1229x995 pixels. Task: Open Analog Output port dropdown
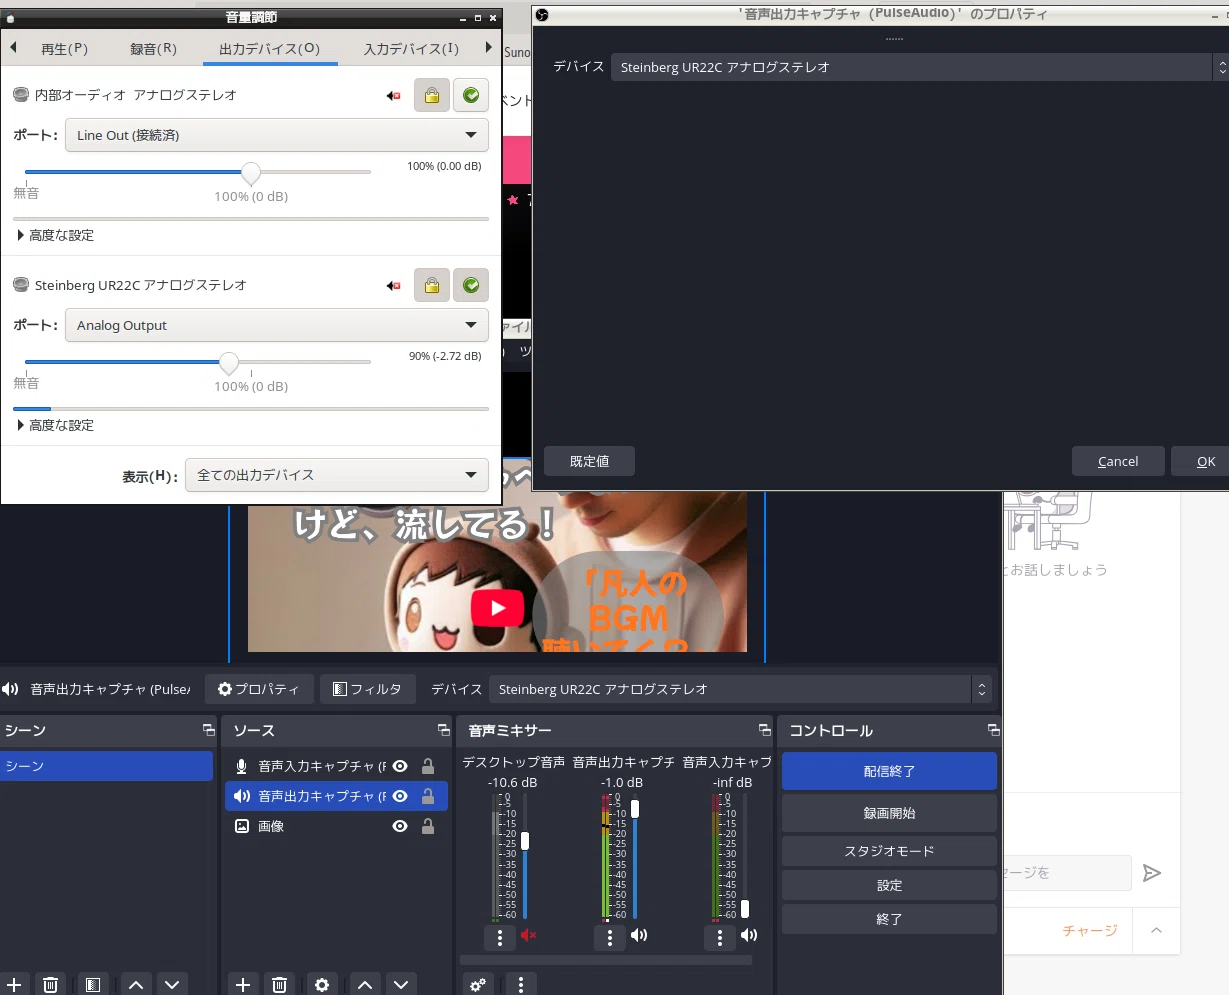coord(277,325)
